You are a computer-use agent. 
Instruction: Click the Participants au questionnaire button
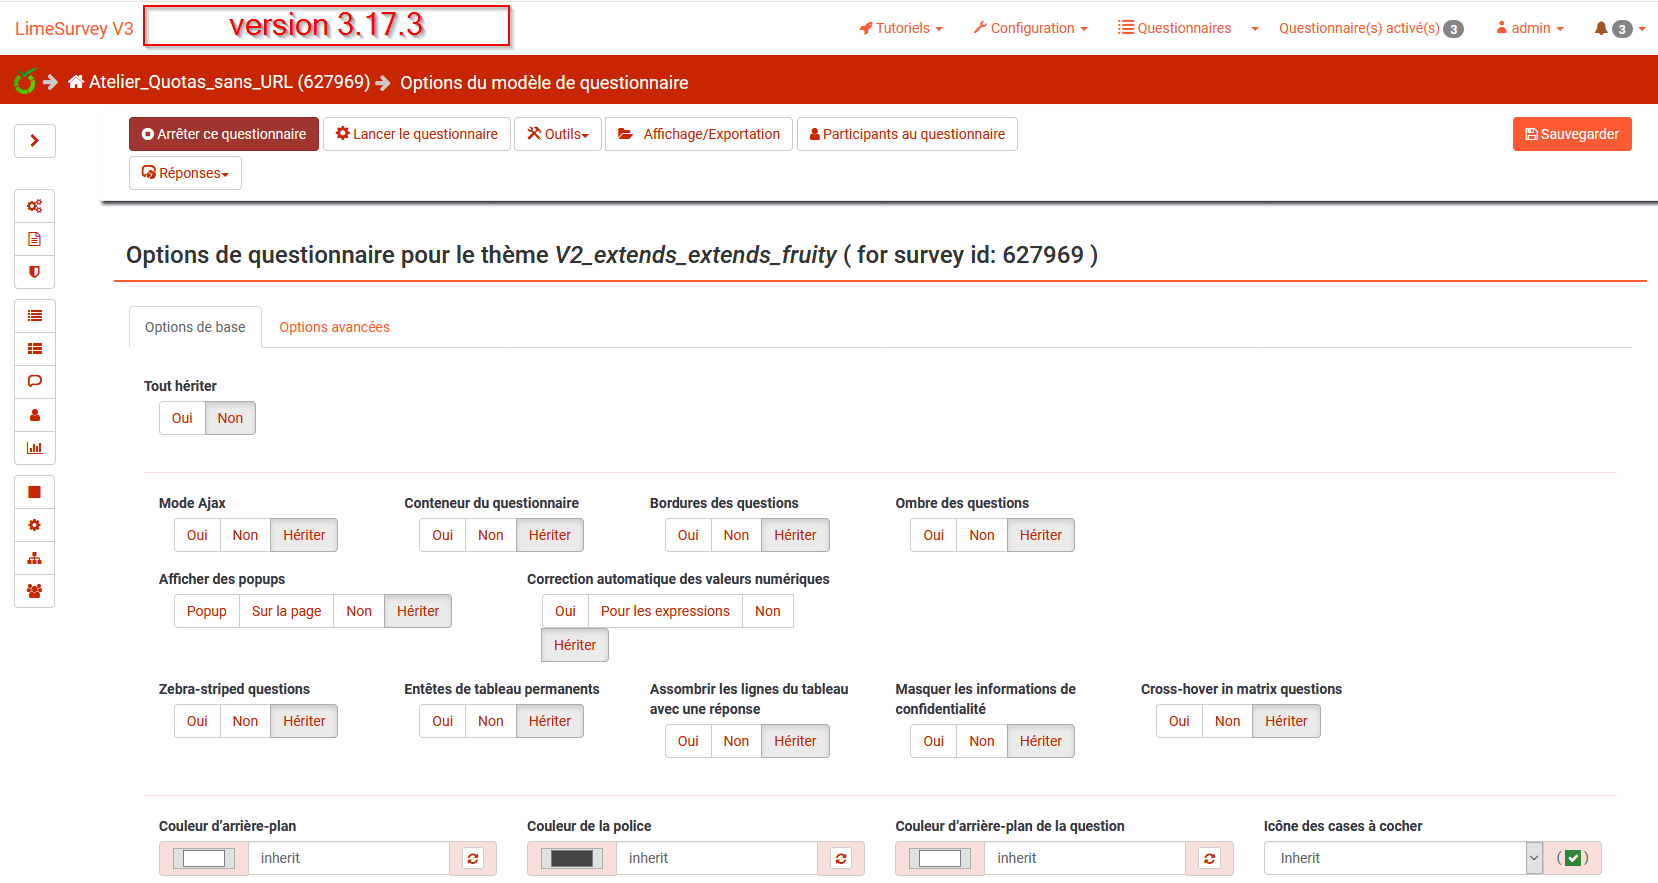[x=907, y=134]
